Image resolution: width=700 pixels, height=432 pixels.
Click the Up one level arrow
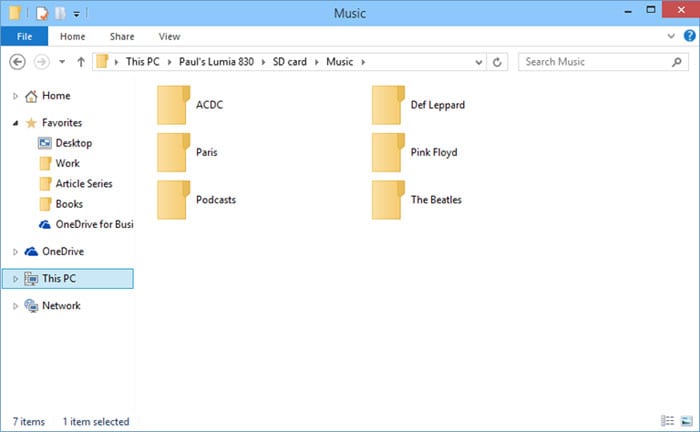coord(80,62)
